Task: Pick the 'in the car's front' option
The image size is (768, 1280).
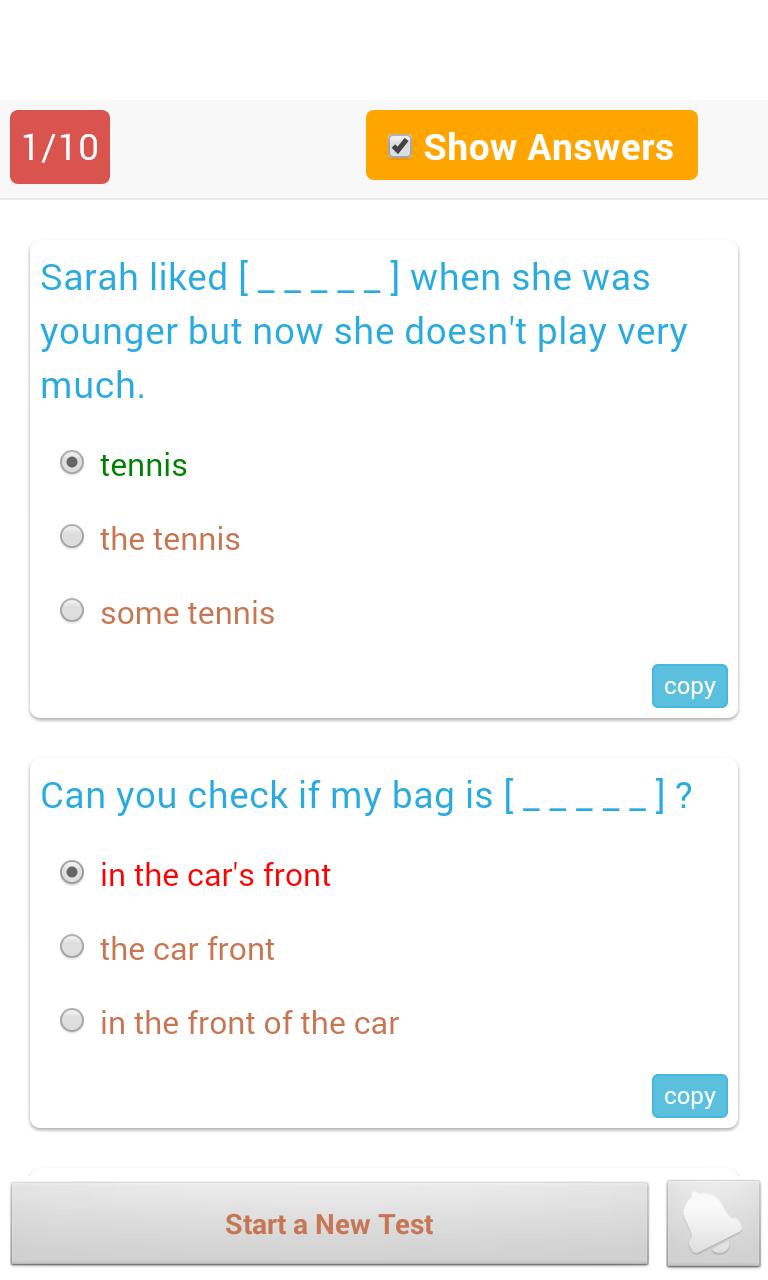Action: 71,872
